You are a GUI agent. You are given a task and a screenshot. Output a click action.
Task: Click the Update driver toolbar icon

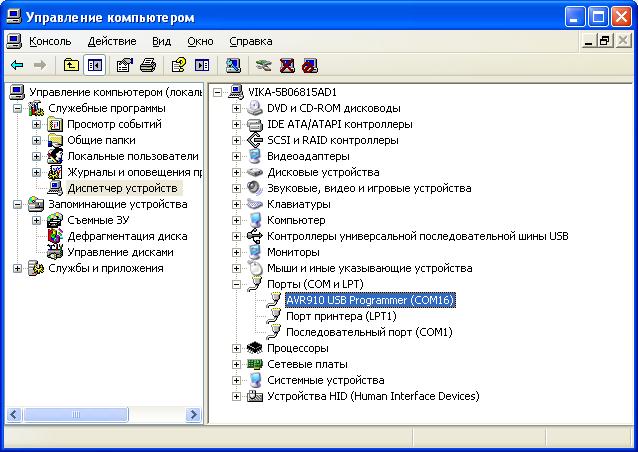pos(264,65)
